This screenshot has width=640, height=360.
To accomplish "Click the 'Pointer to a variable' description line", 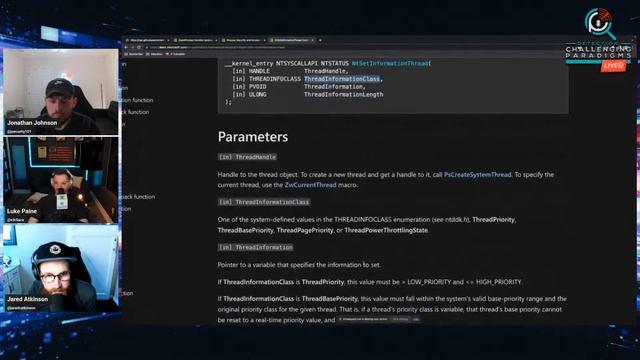I will (x=299, y=265).
